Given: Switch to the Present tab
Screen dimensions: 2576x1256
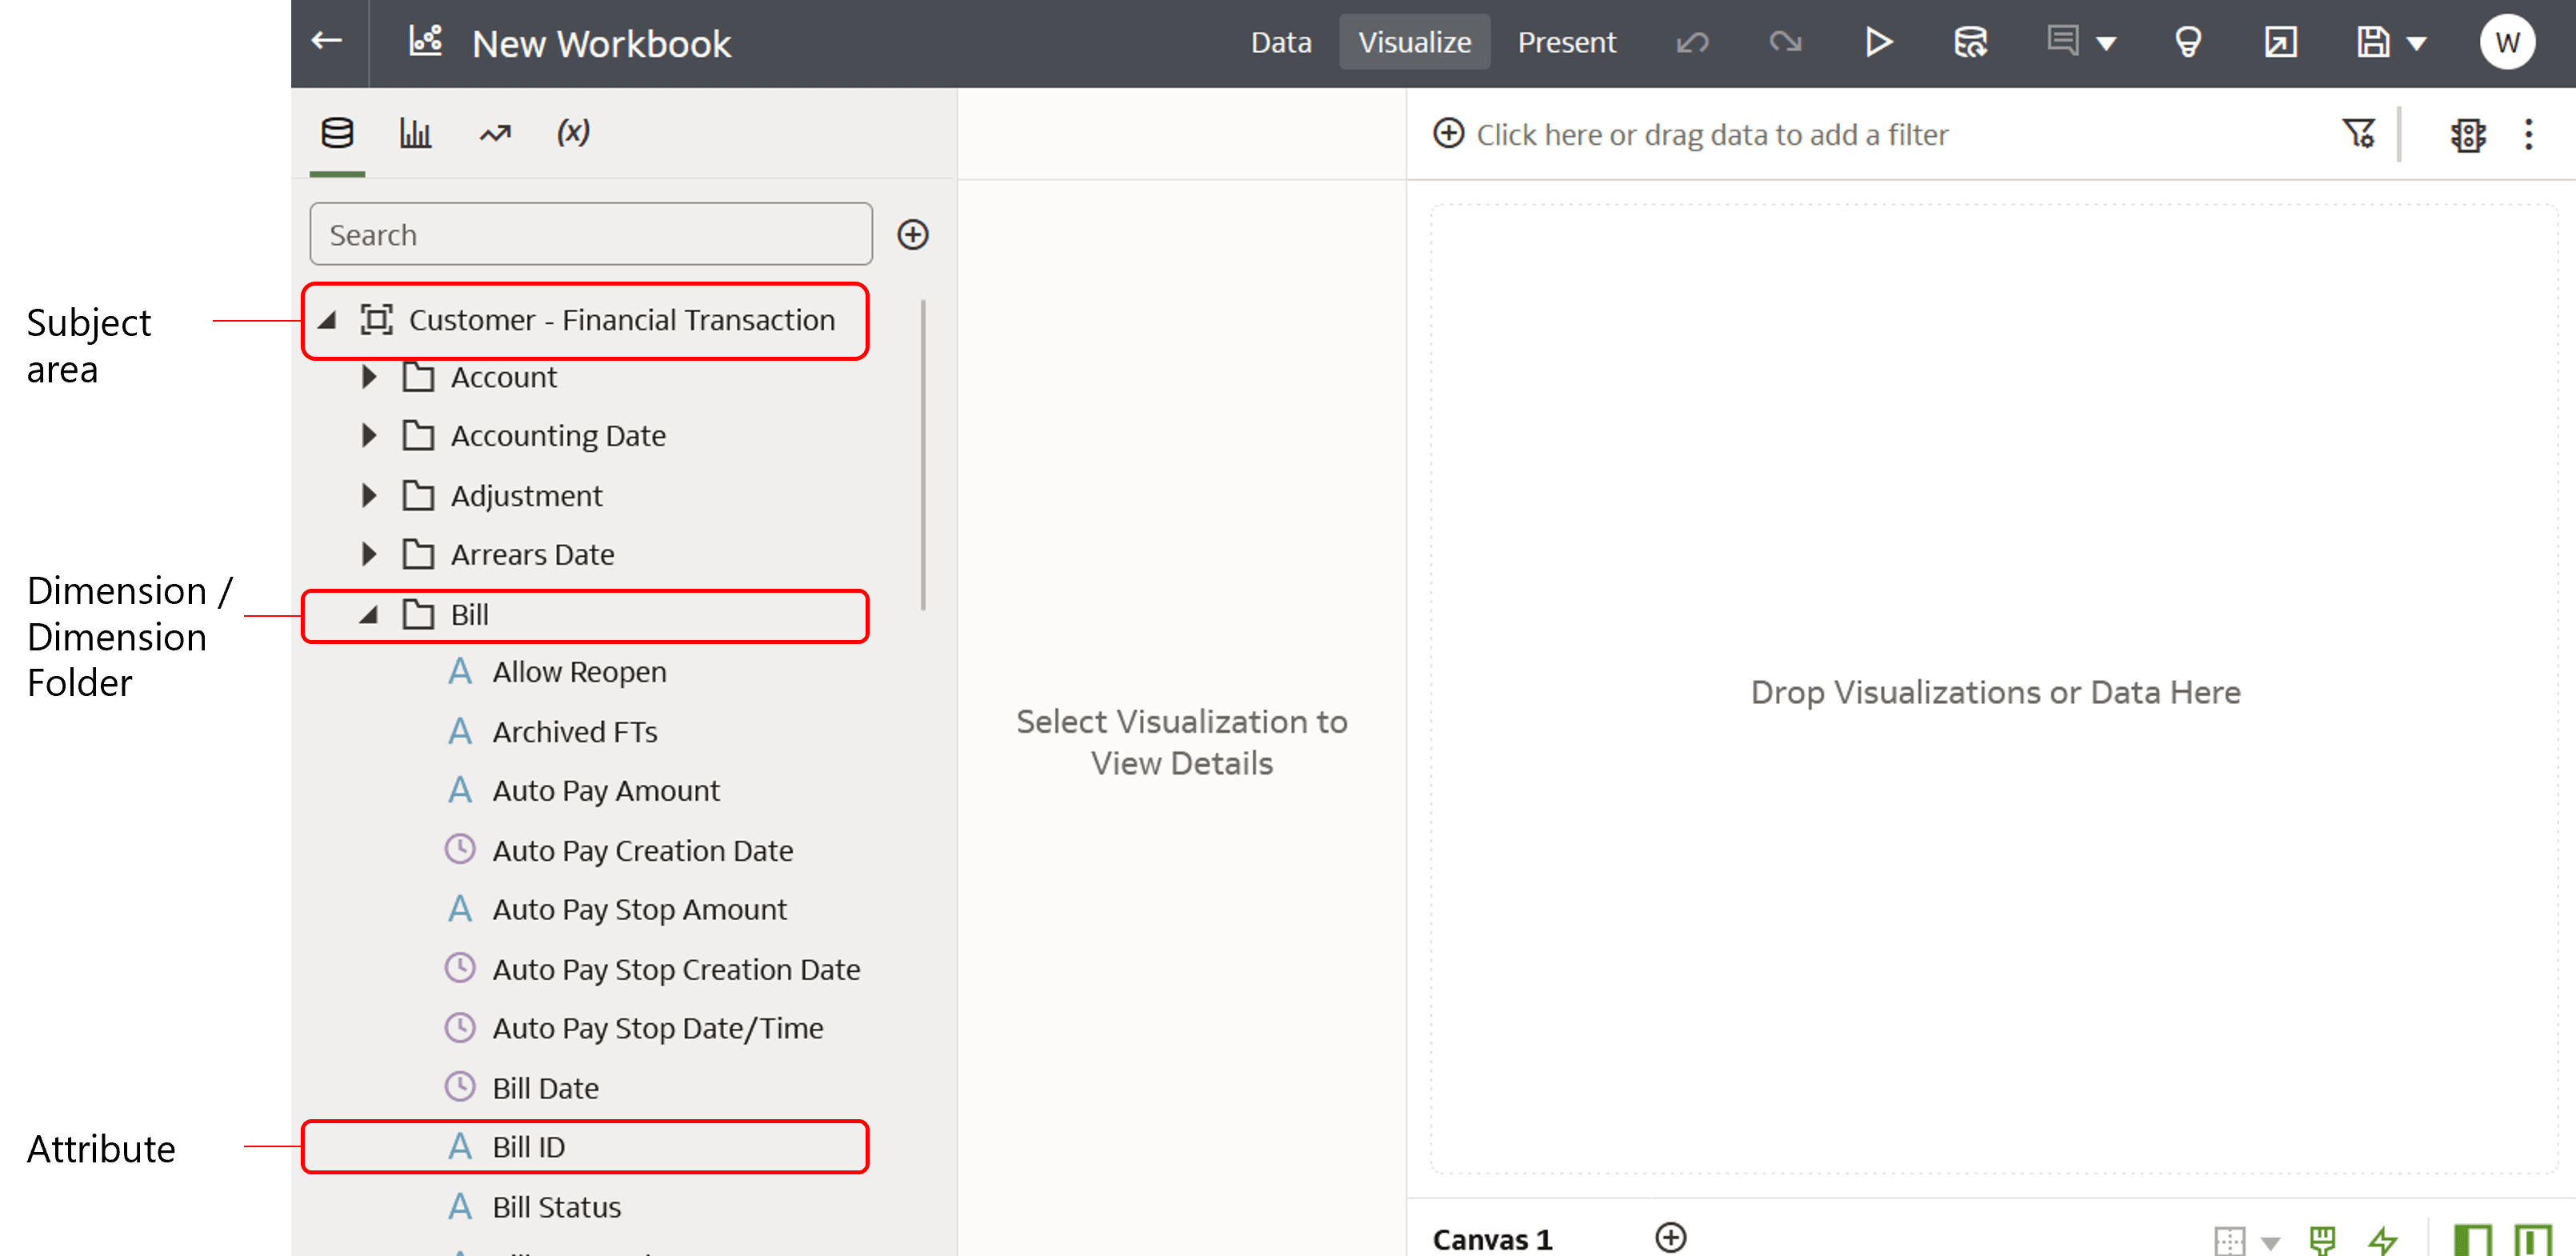Looking at the screenshot, I should [x=1566, y=42].
